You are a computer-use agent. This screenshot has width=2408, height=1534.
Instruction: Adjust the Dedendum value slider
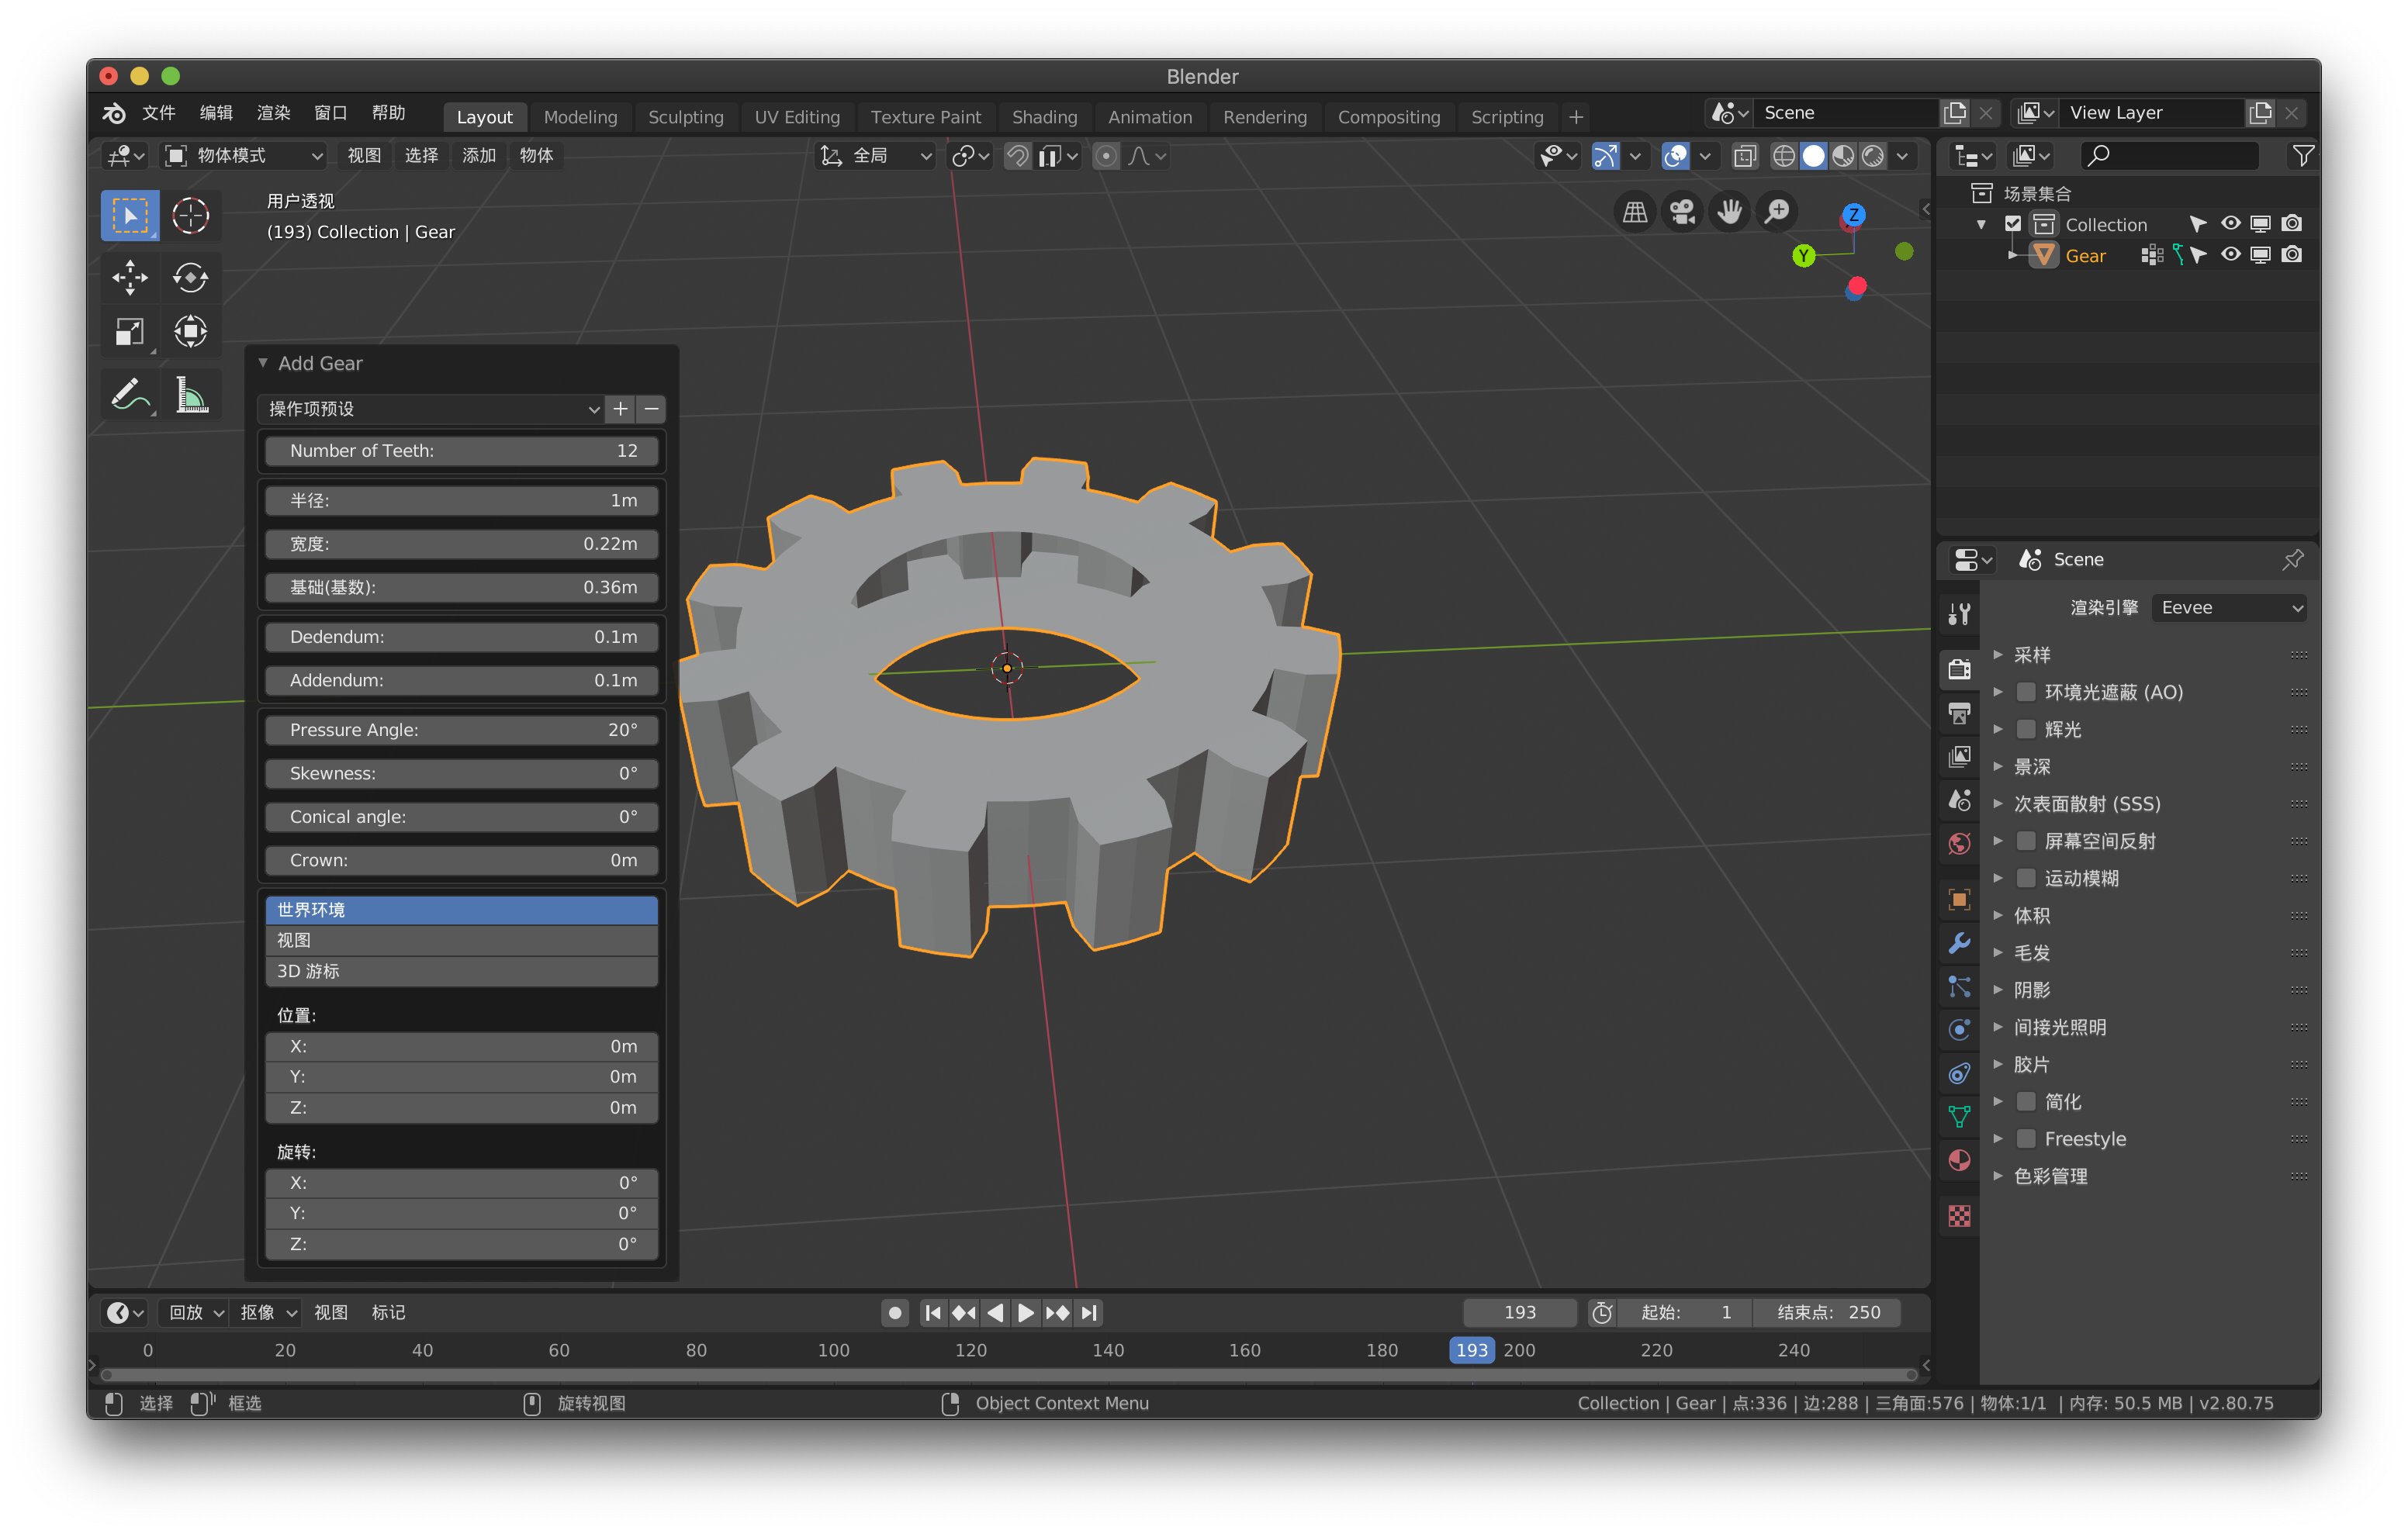click(x=461, y=636)
